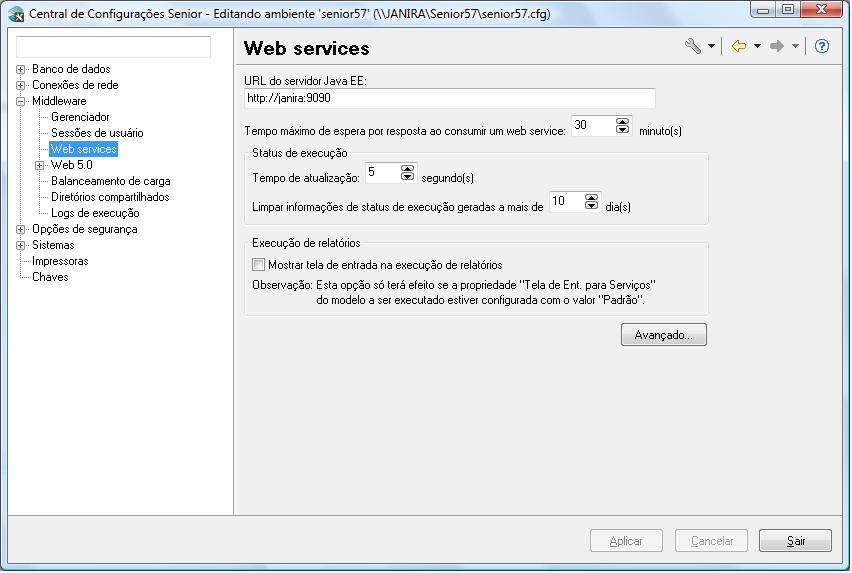852x573 pixels.
Task: Click the wait time minutes spinner
Action: 623,126
